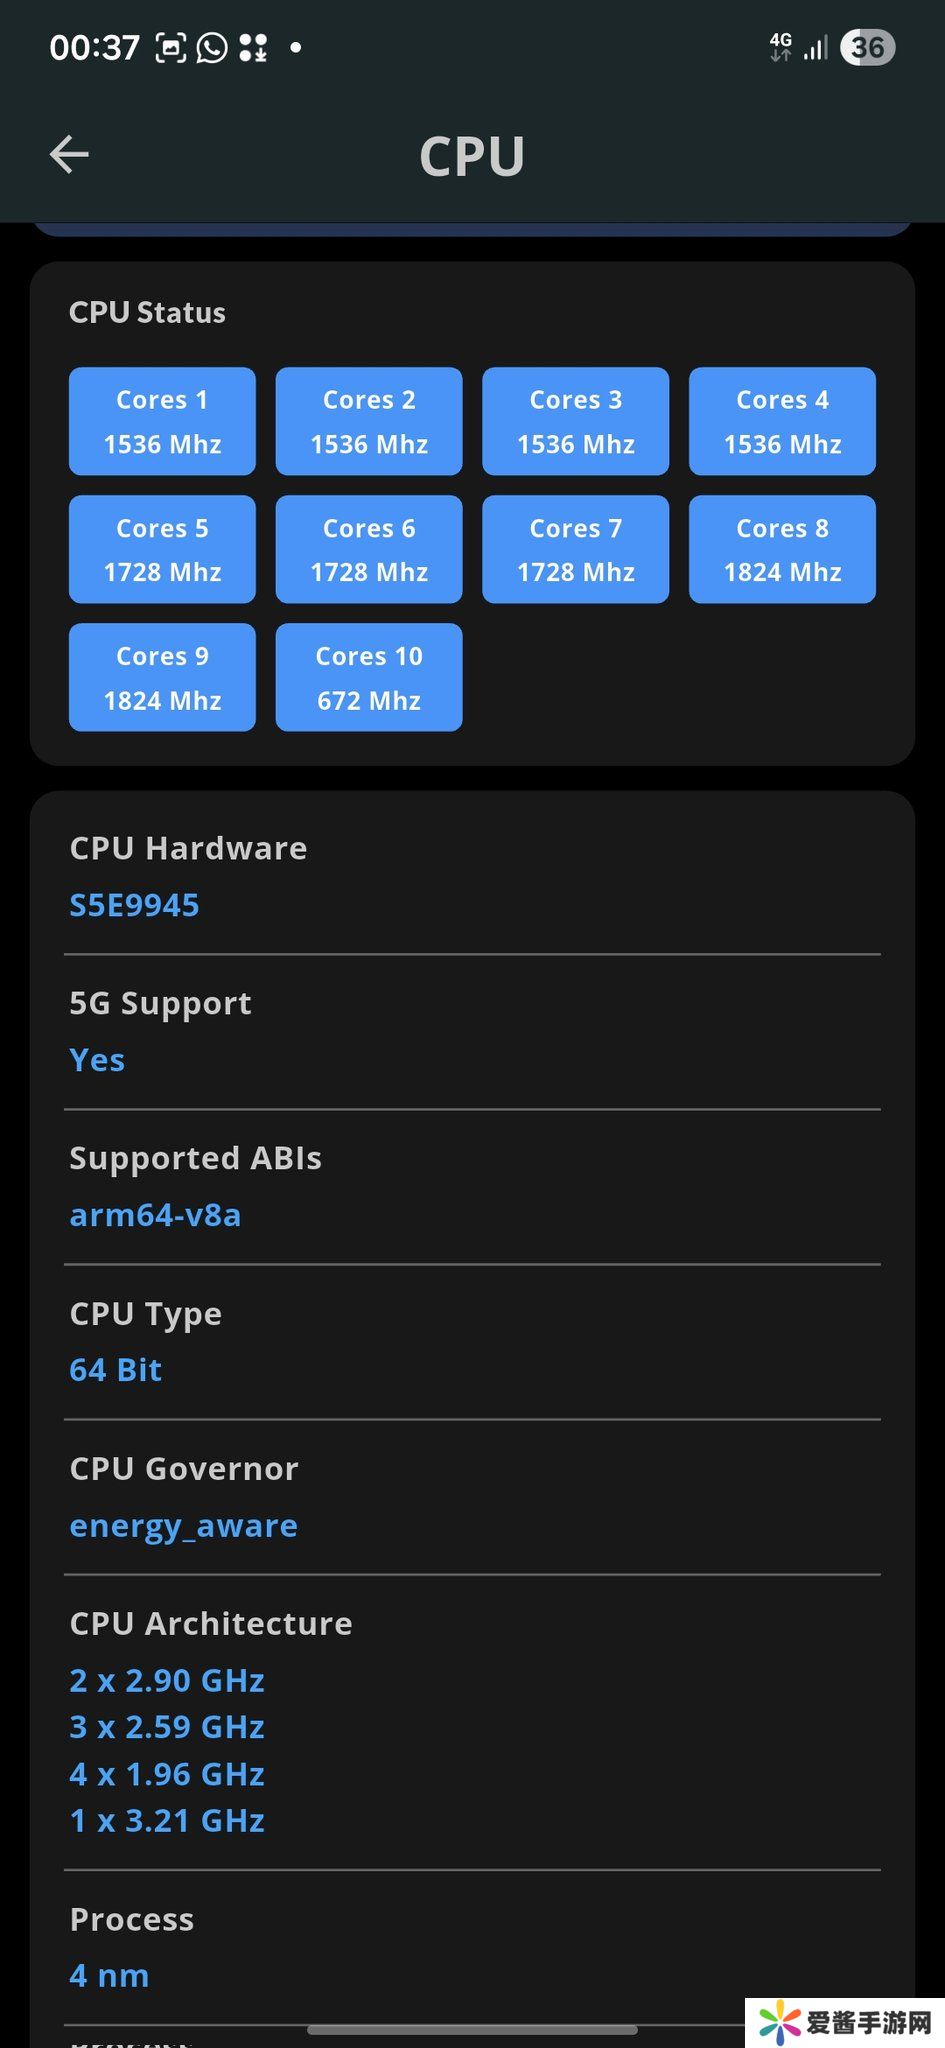Tap the 5G Support Yes value
945x2048 pixels.
[x=97, y=1060]
